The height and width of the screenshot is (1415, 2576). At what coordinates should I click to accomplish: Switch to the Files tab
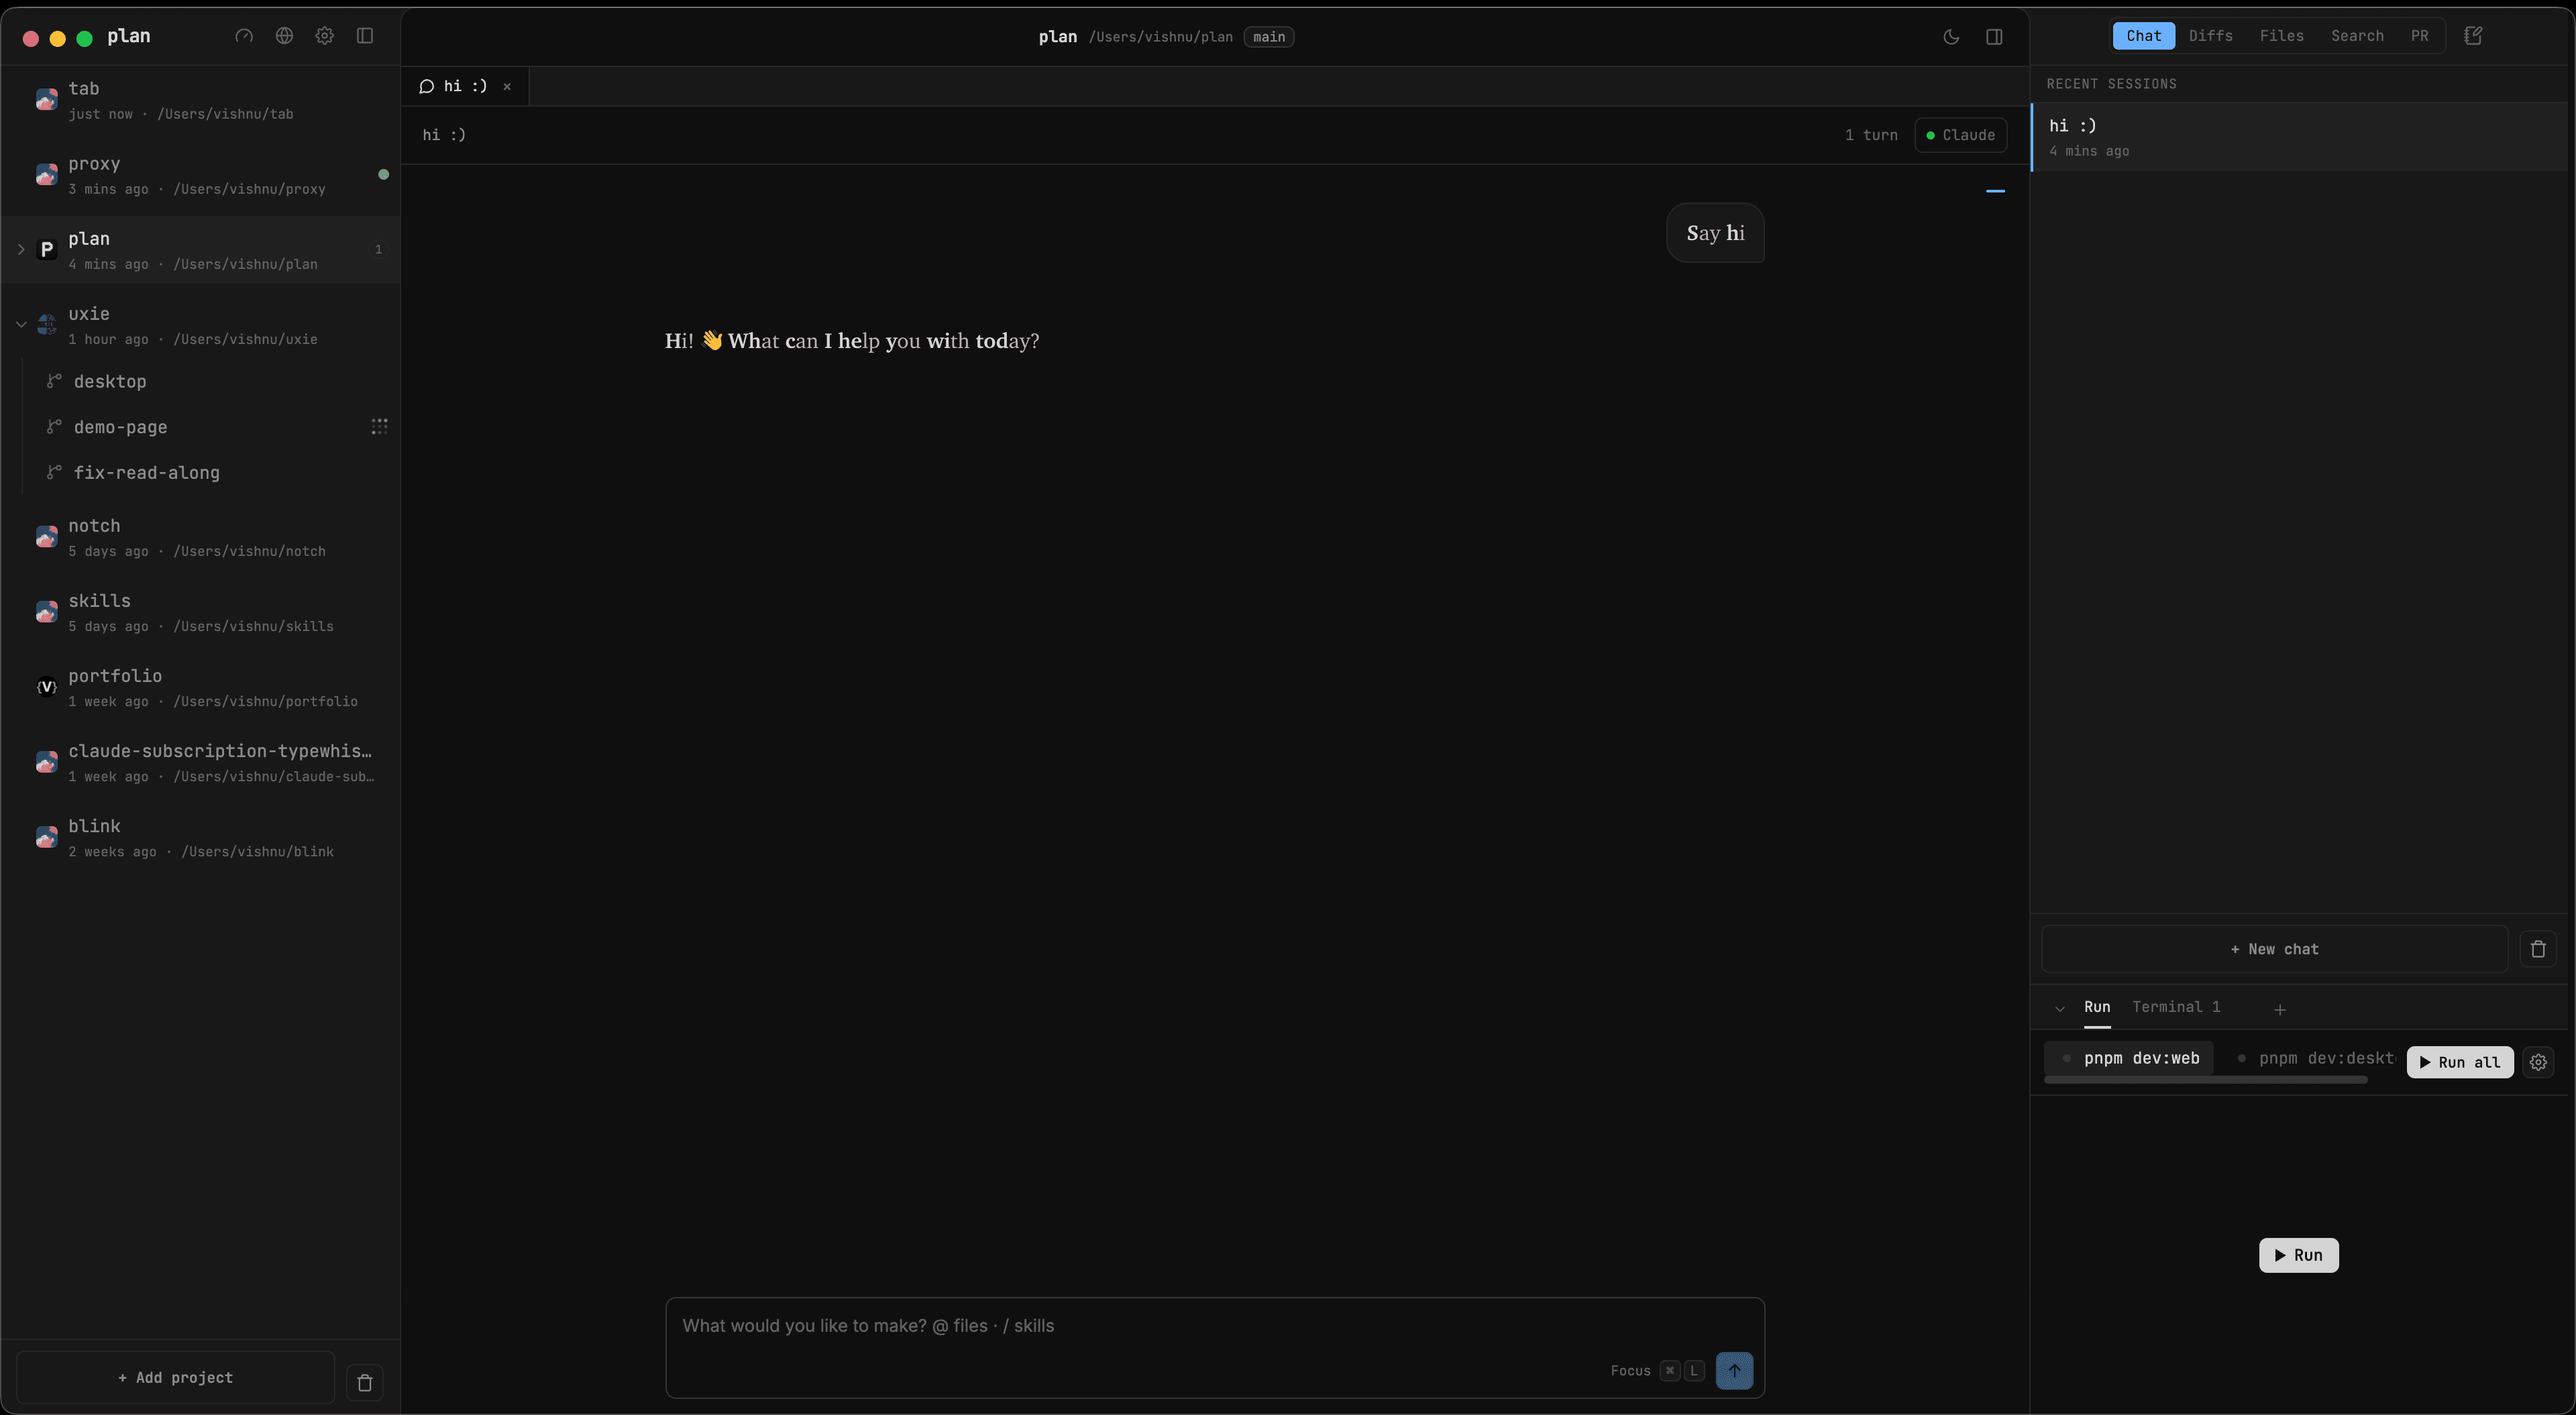coord(2281,36)
